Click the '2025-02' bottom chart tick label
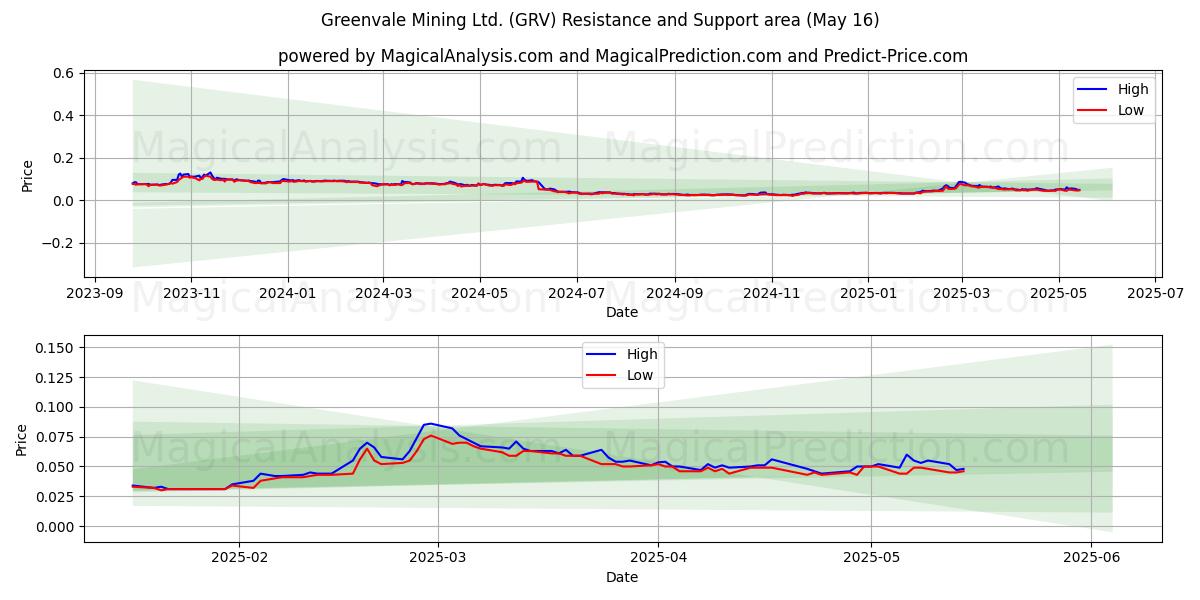 pyautogui.click(x=240, y=558)
